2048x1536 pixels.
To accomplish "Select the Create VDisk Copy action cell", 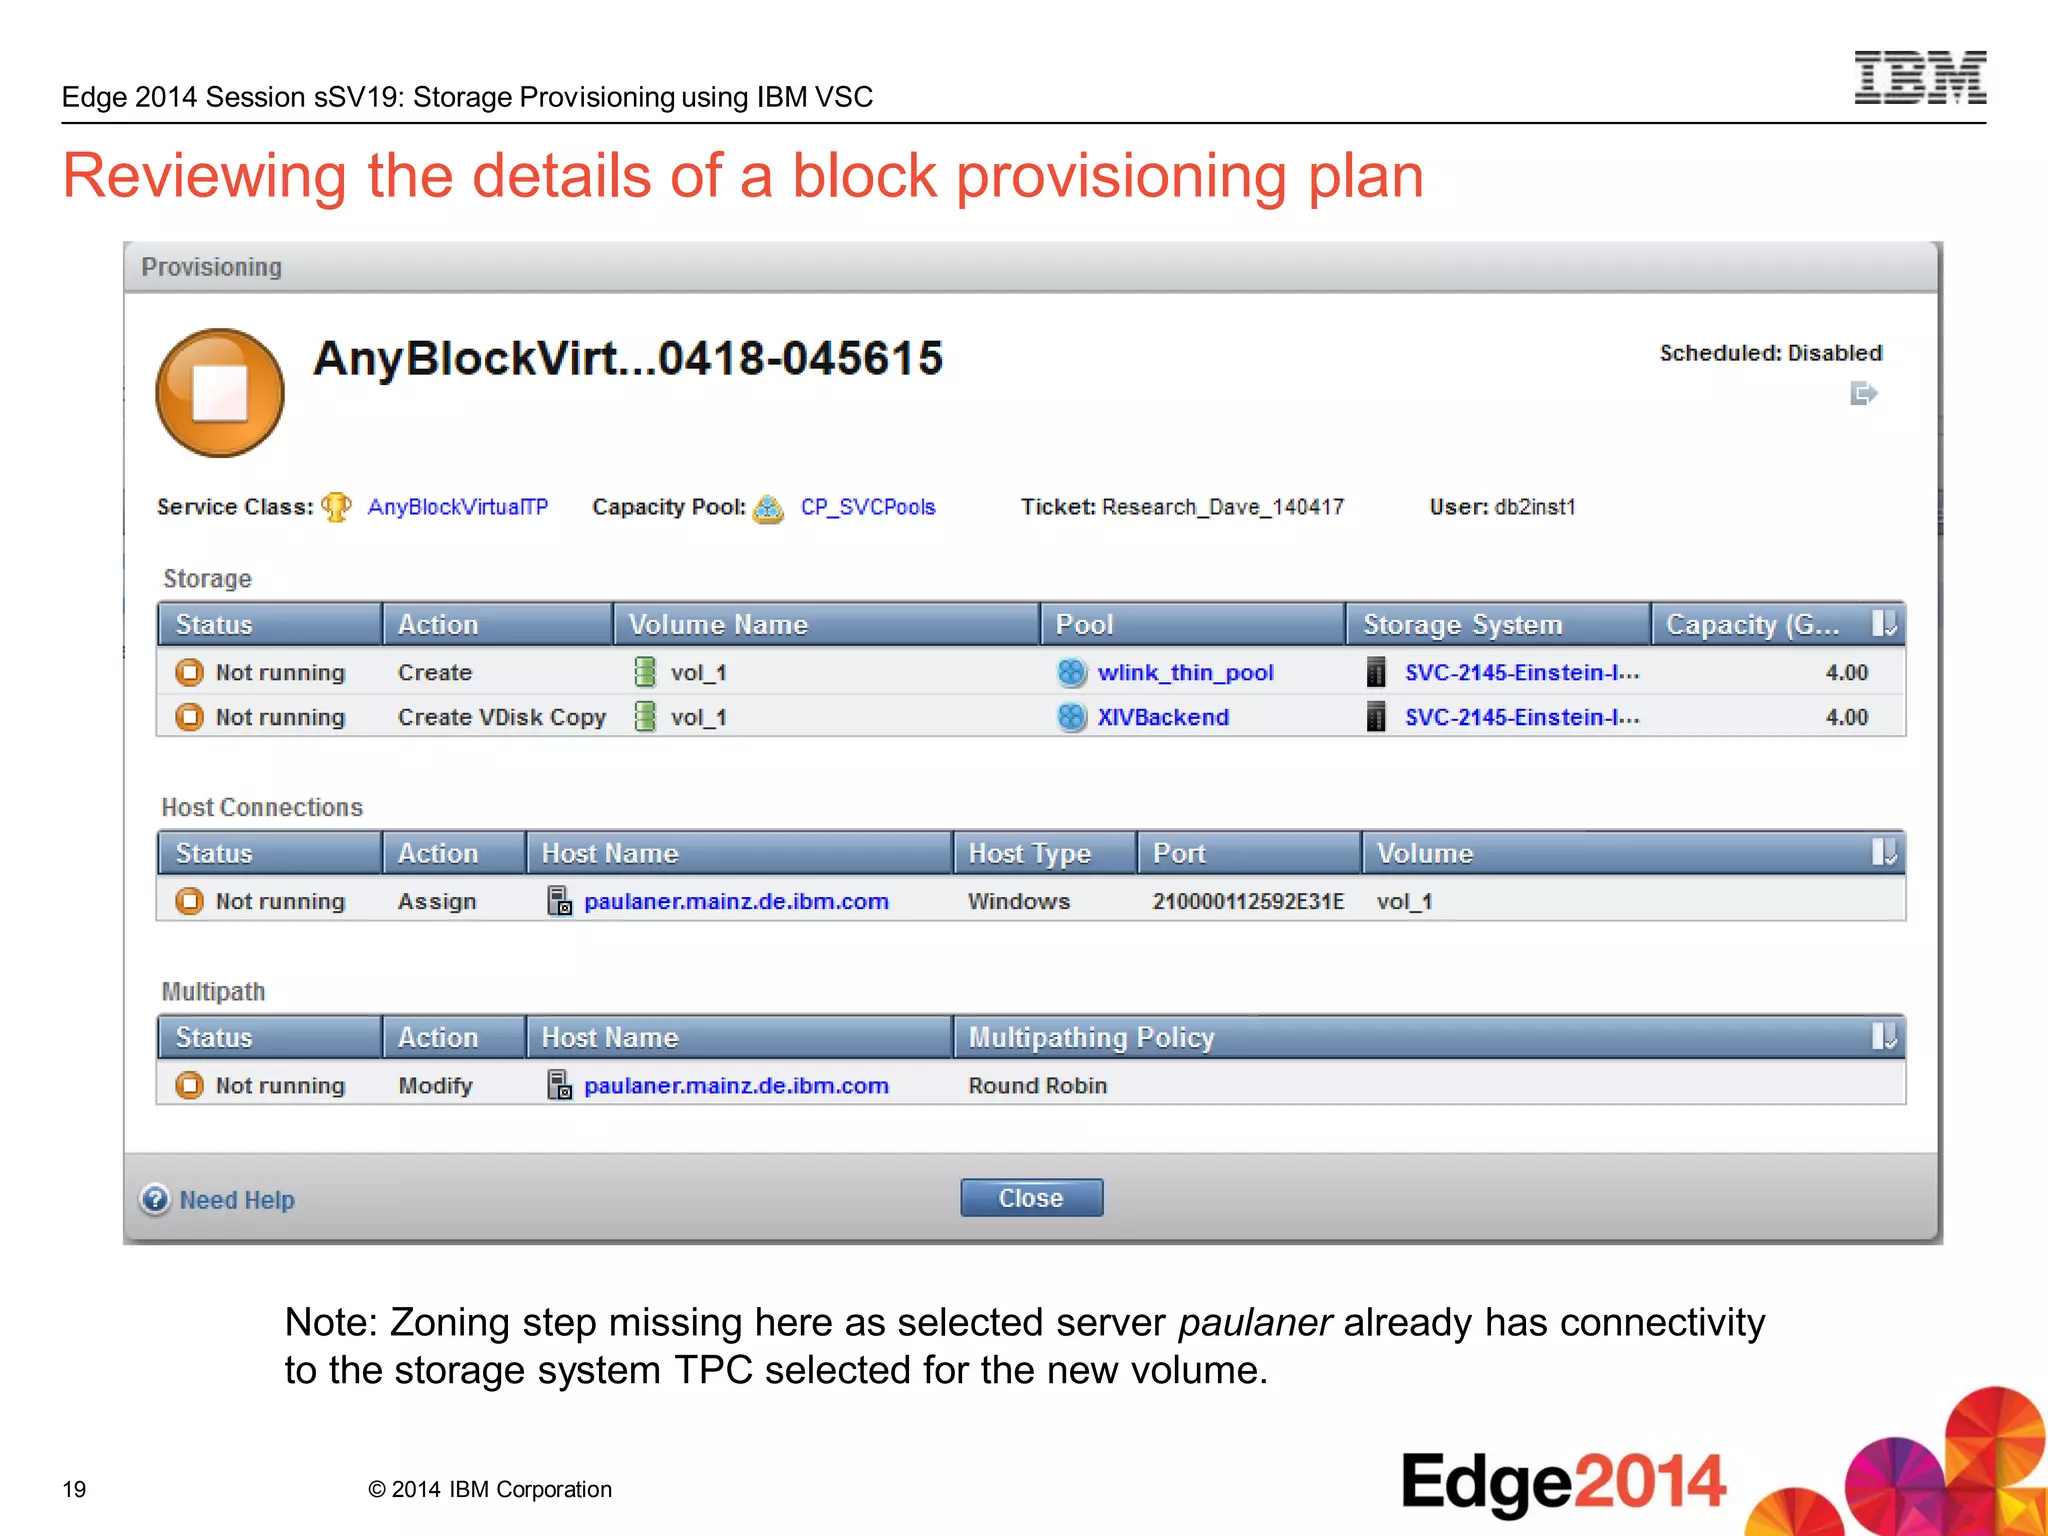I will [502, 717].
